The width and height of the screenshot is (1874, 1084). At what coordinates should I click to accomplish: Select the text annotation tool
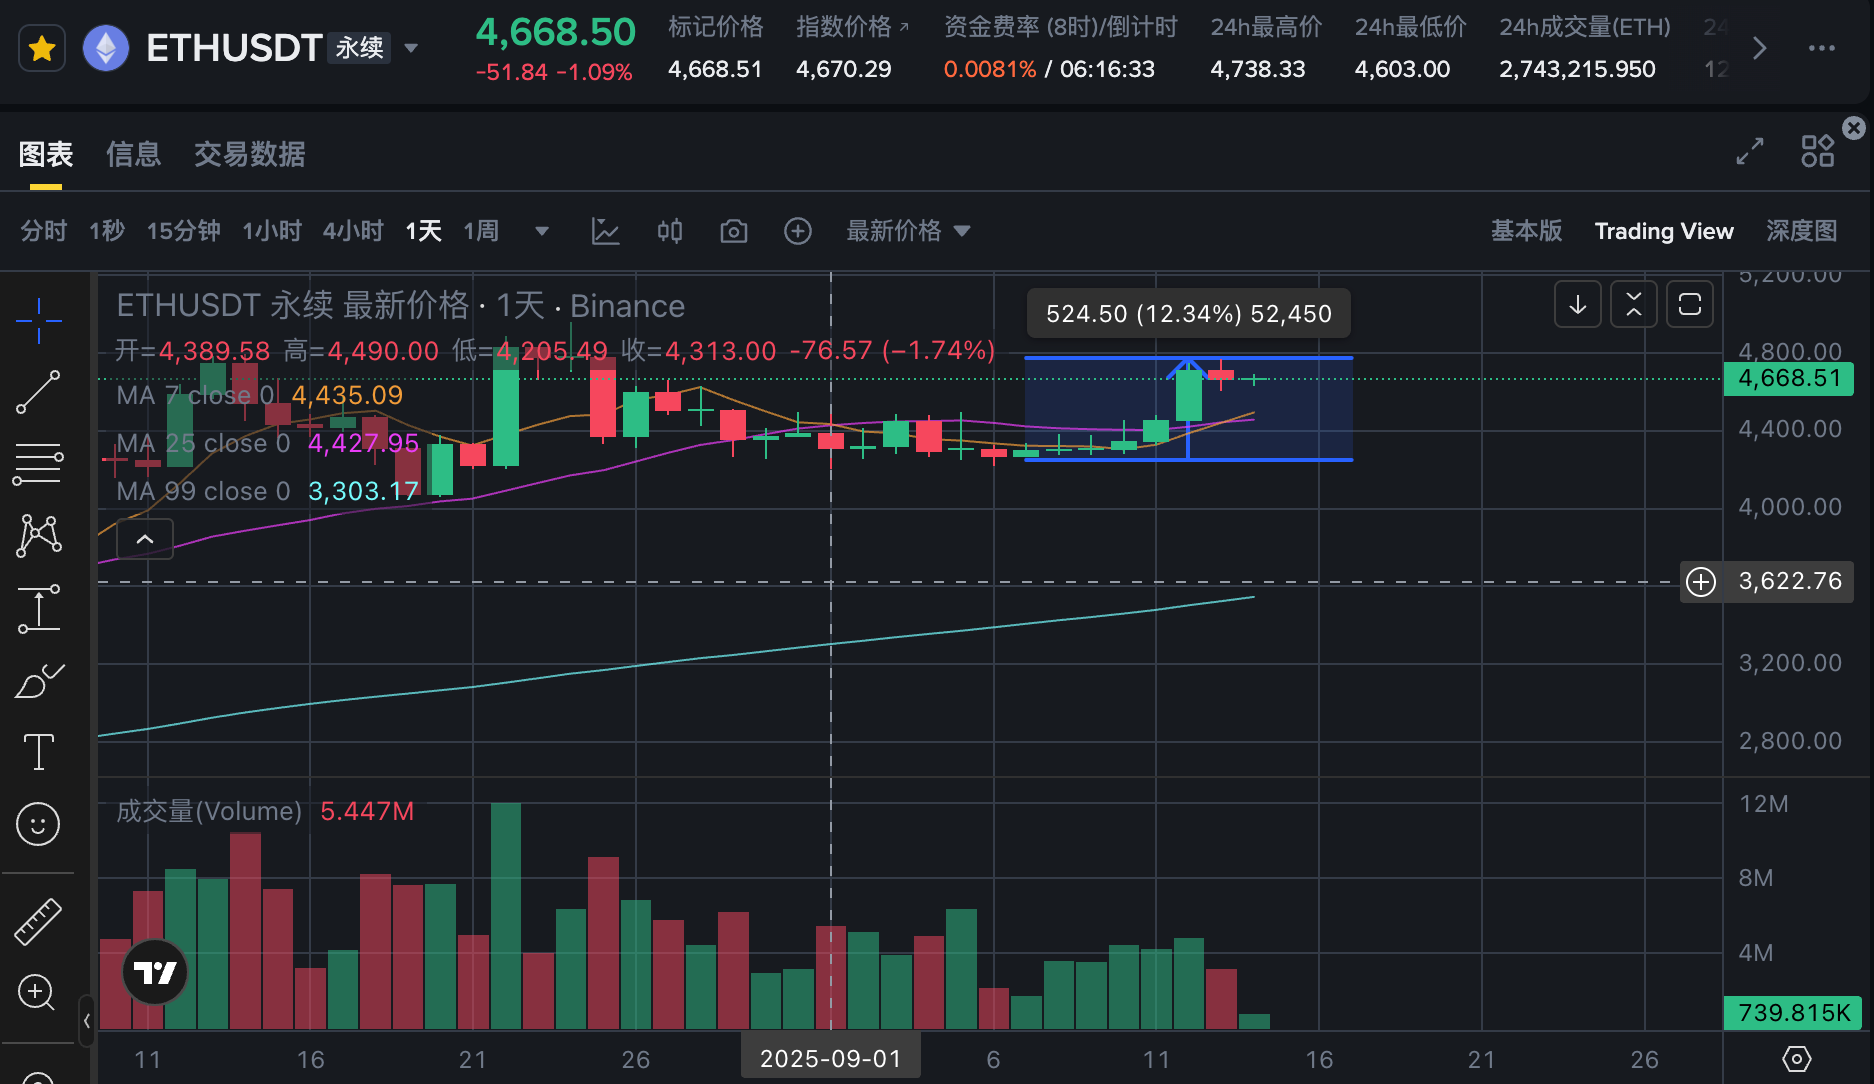click(x=39, y=752)
